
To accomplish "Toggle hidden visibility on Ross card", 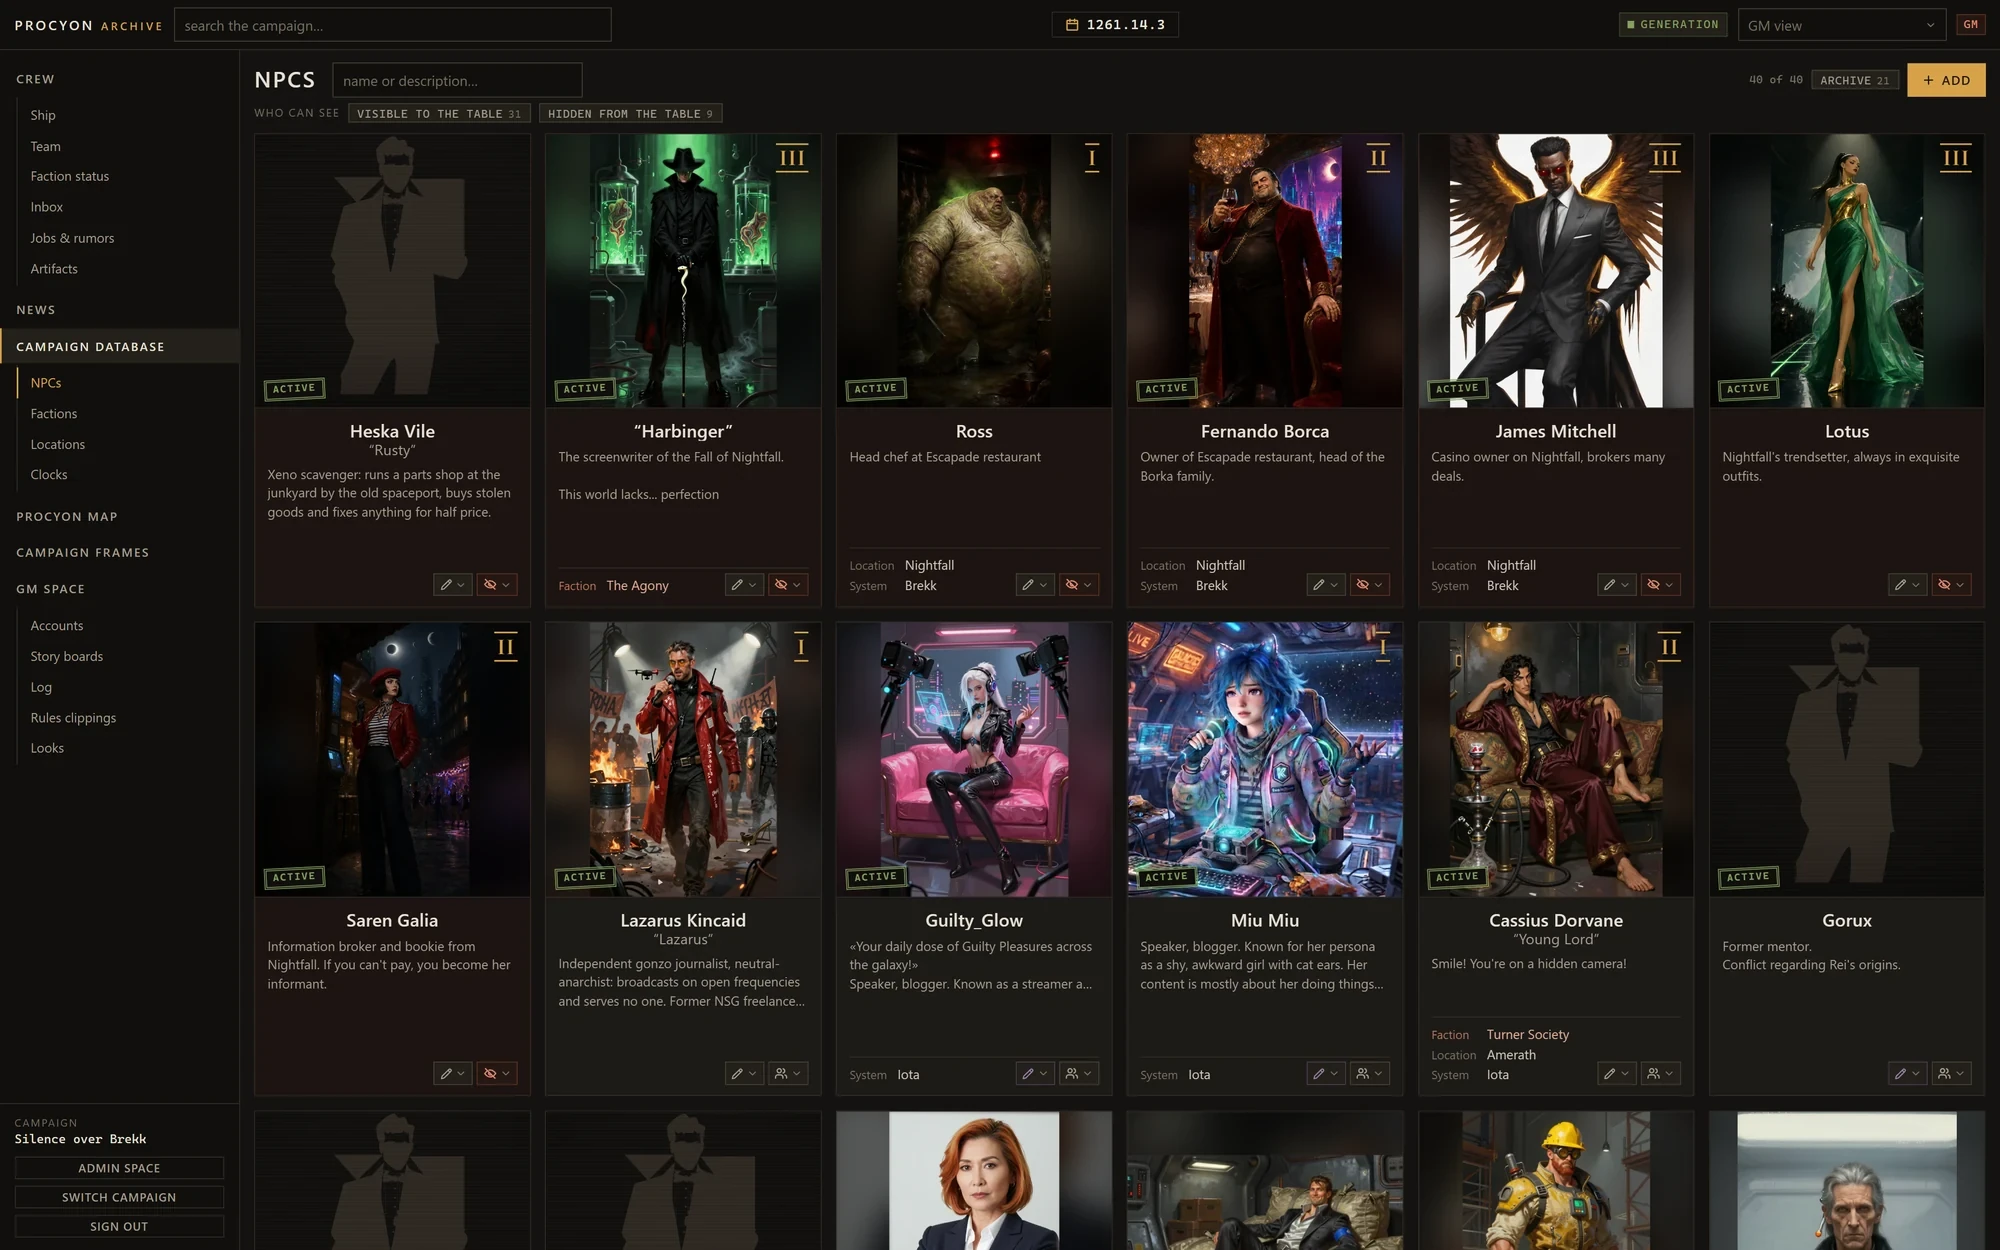I will tap(1078, 585).
